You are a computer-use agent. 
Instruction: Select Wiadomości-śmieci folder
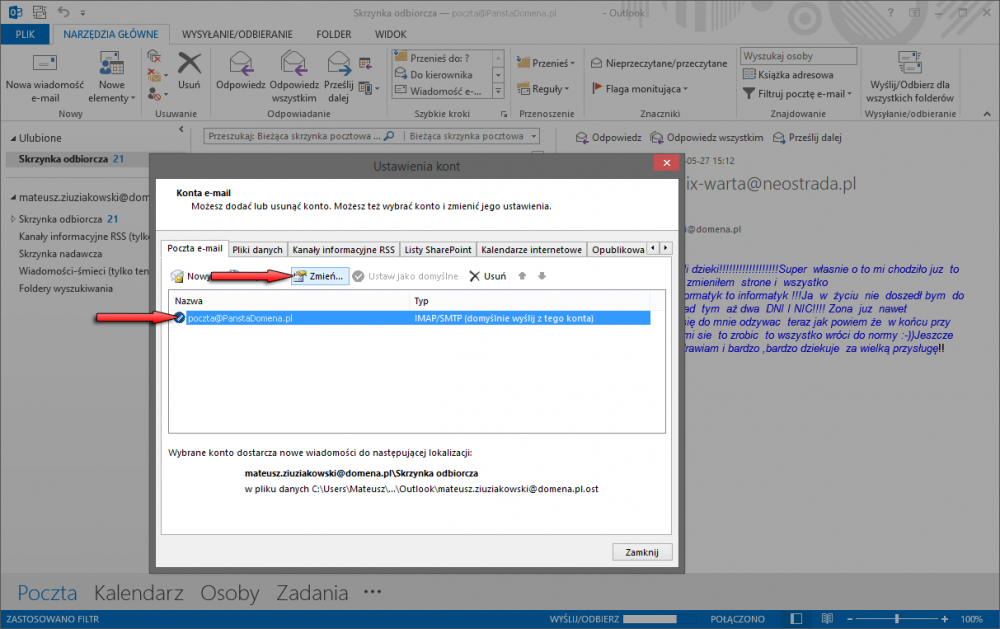coord(84,271)
